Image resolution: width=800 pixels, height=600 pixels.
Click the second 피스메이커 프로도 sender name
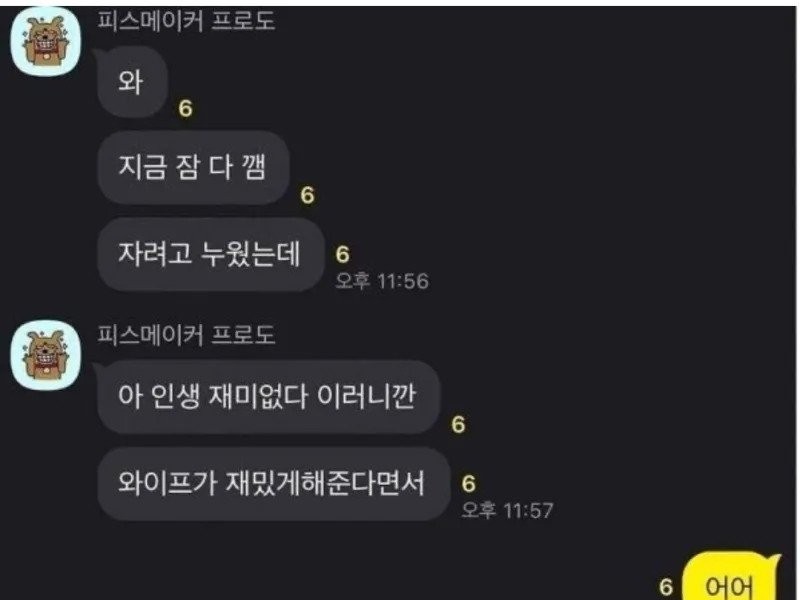coord(186,335)
